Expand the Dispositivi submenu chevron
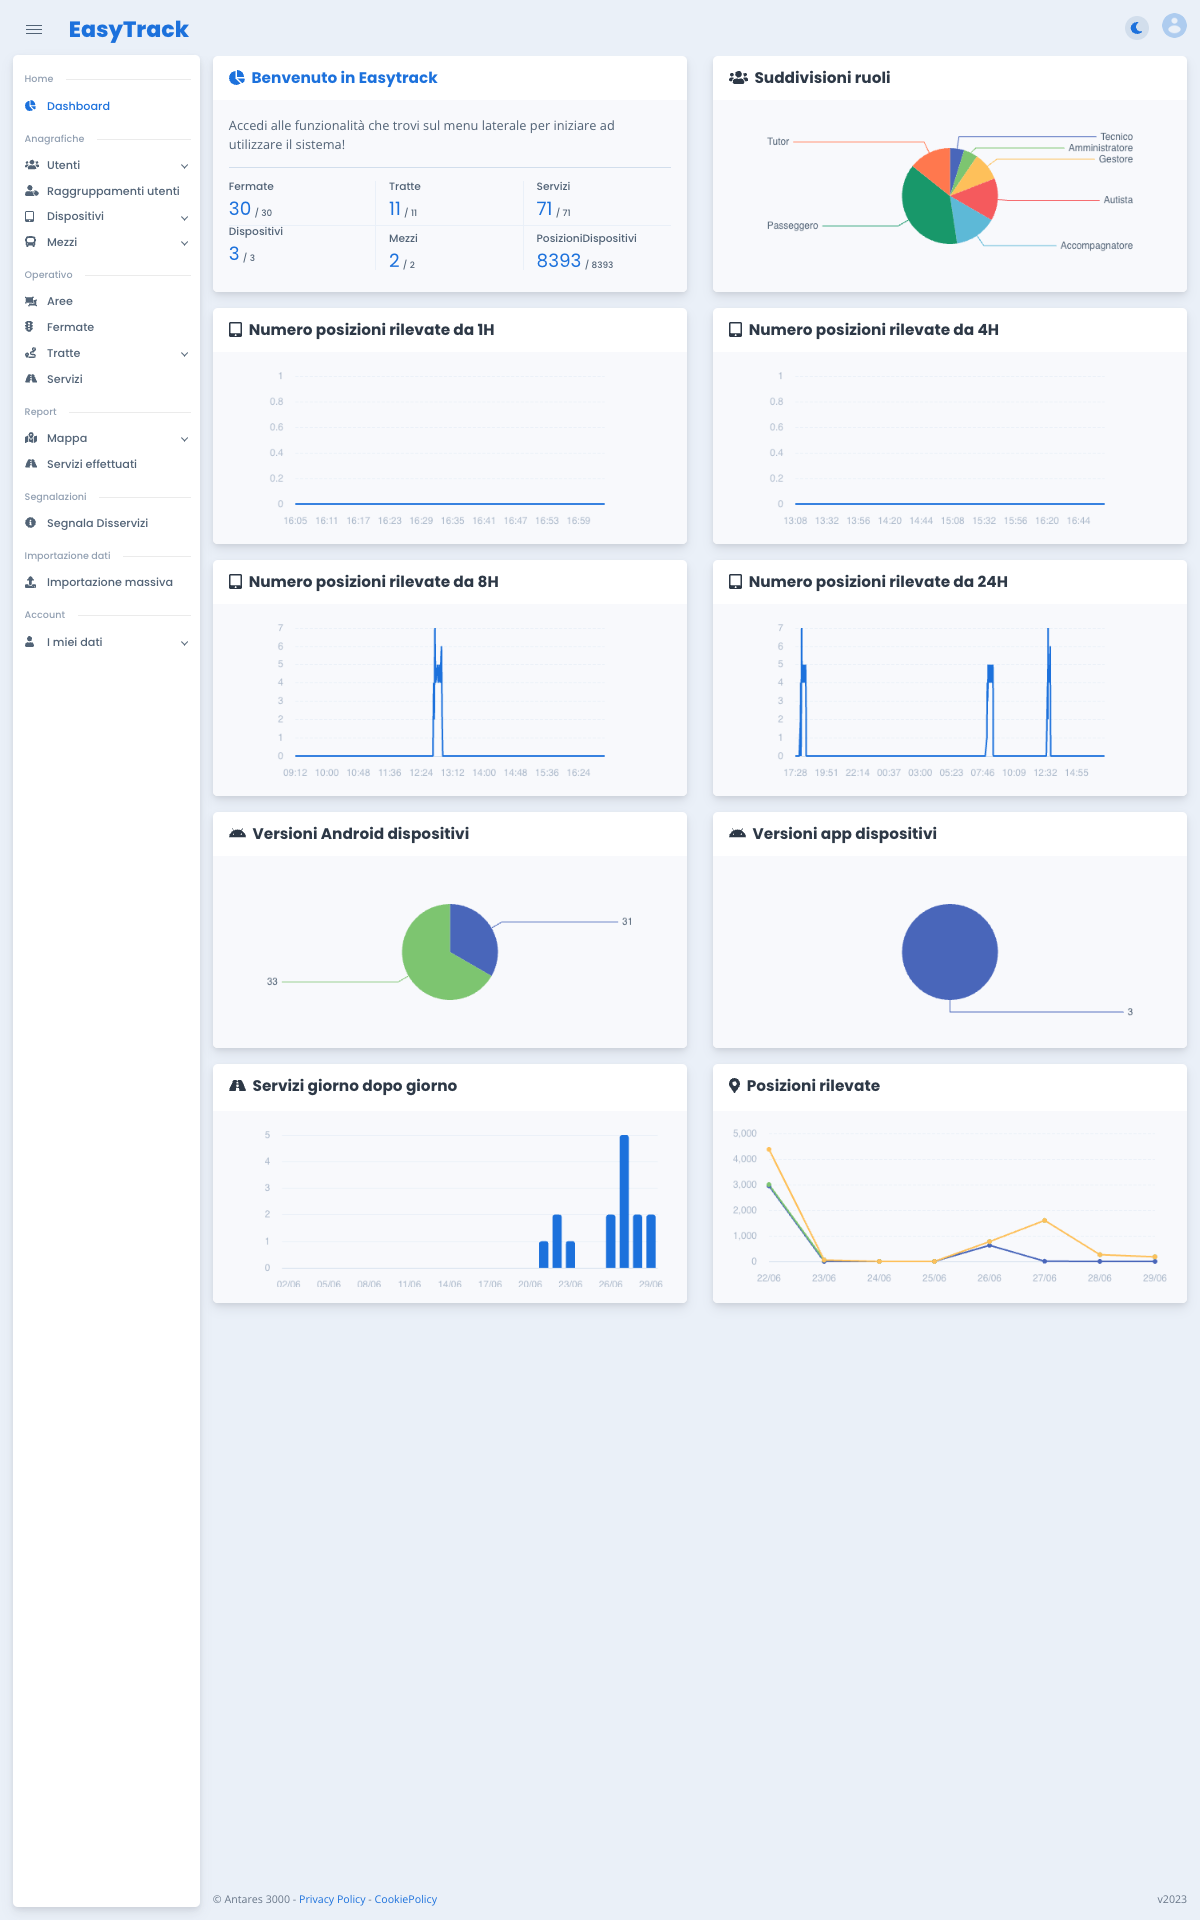This screenshot has width=1200, height=1920. [184, 217]
